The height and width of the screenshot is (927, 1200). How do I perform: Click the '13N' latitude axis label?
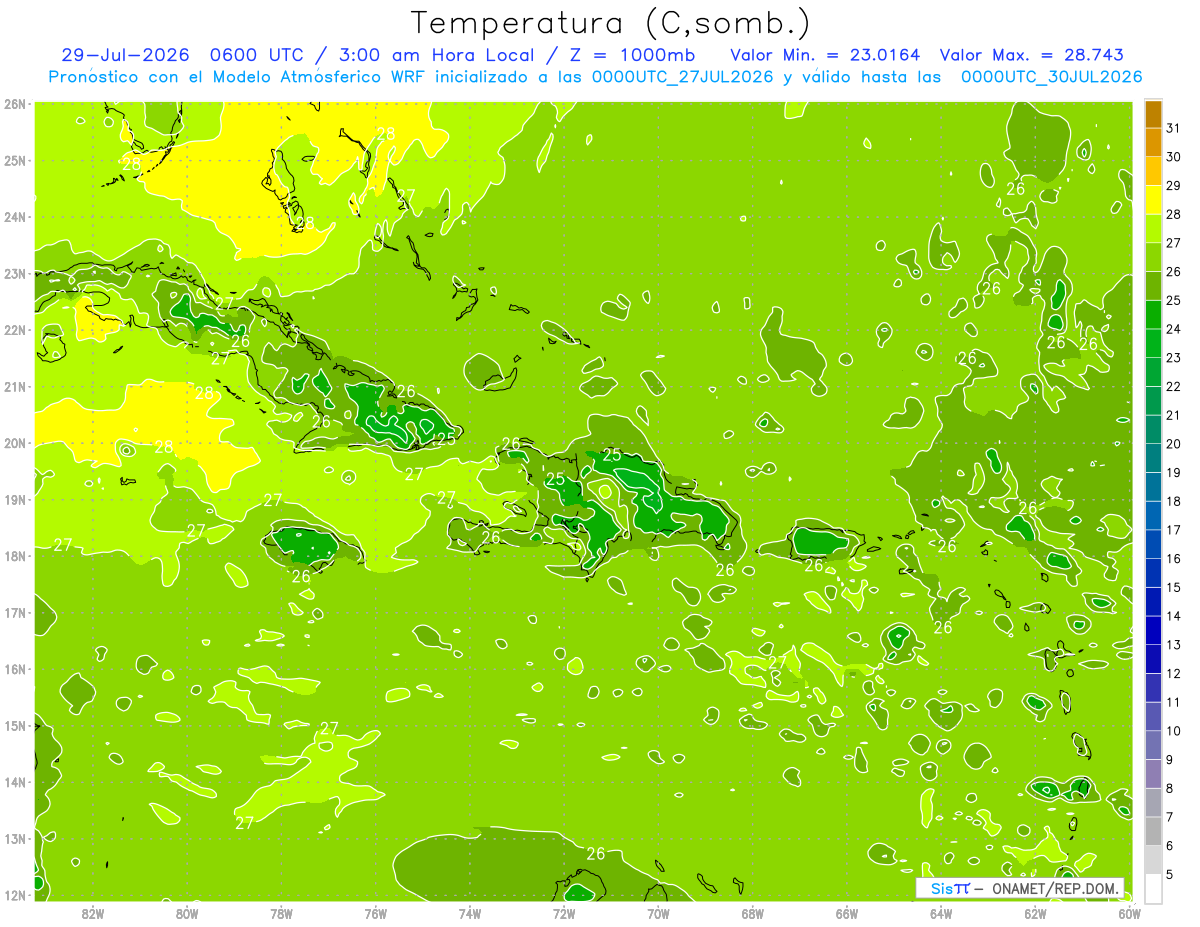click(14, 839)
